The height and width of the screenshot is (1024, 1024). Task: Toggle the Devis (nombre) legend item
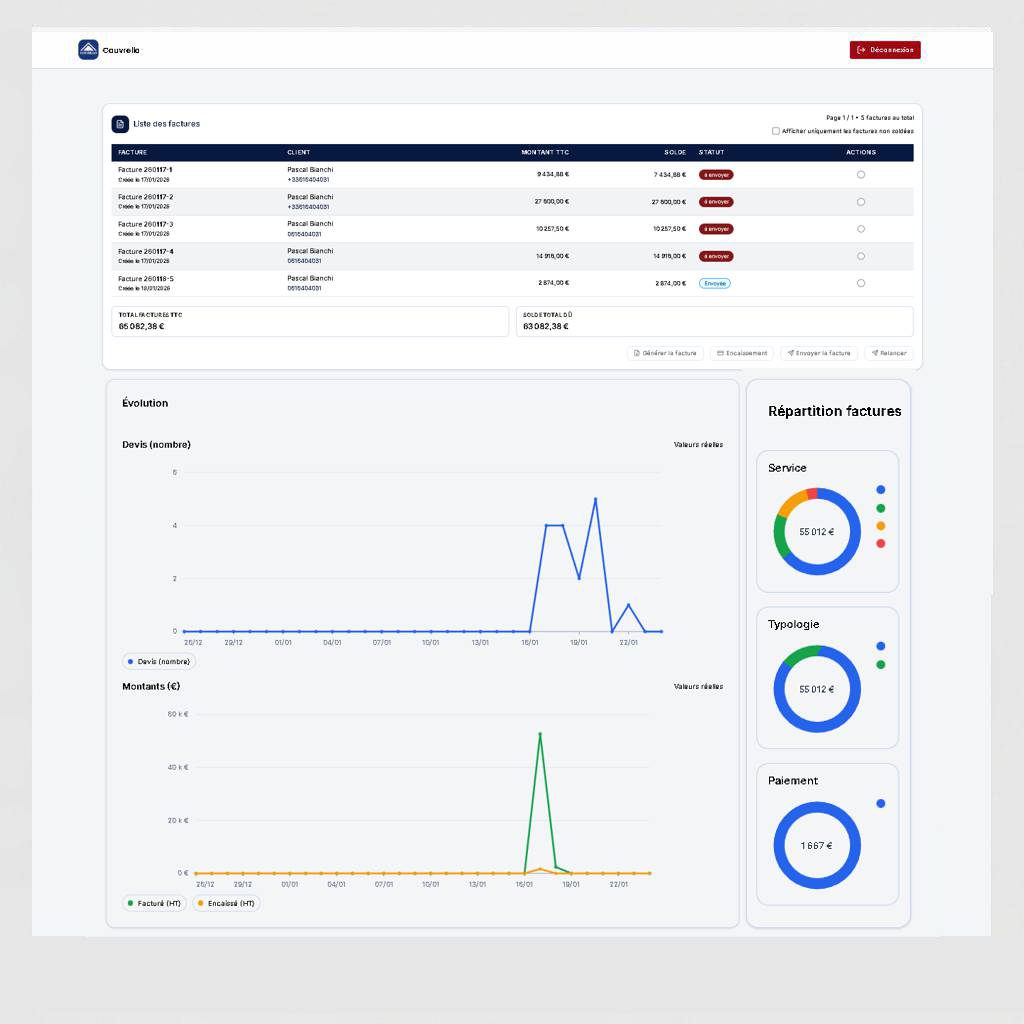pos(160,662)
